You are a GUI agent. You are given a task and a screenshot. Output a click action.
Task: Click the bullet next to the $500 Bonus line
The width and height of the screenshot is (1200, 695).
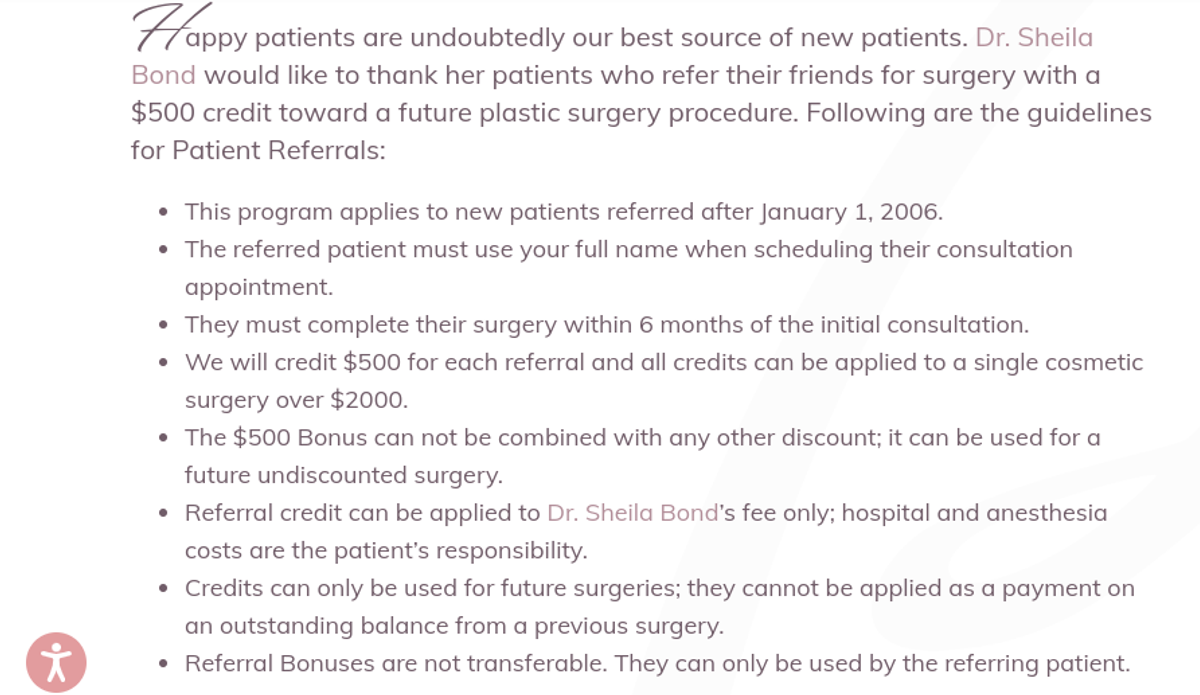161,438
